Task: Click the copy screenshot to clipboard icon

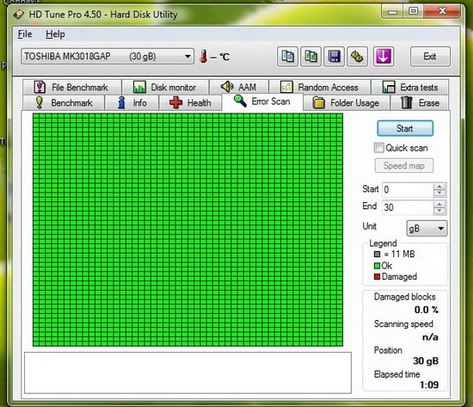Action: click(x=311, y=56)
